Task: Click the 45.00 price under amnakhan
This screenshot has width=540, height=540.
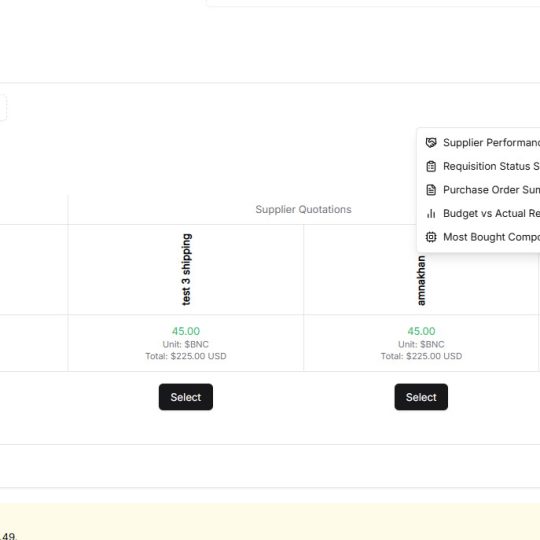Action: [x=421, y=331]
